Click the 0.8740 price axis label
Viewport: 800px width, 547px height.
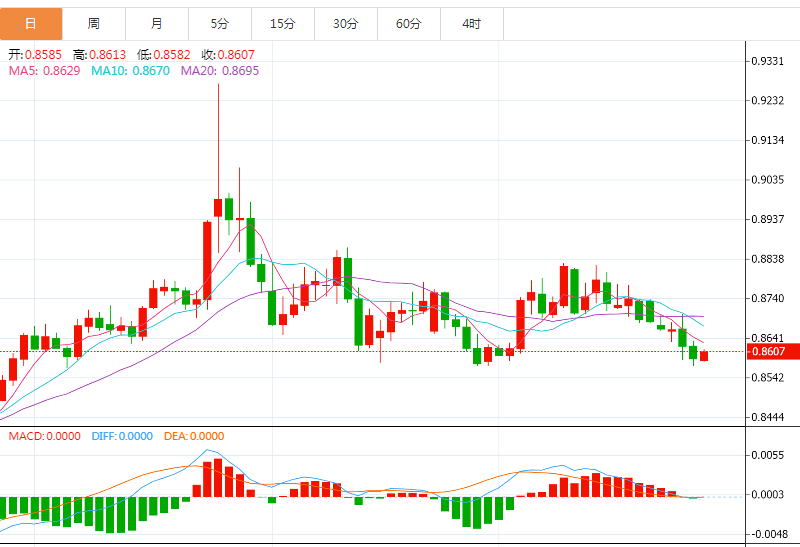click(768, 299)
